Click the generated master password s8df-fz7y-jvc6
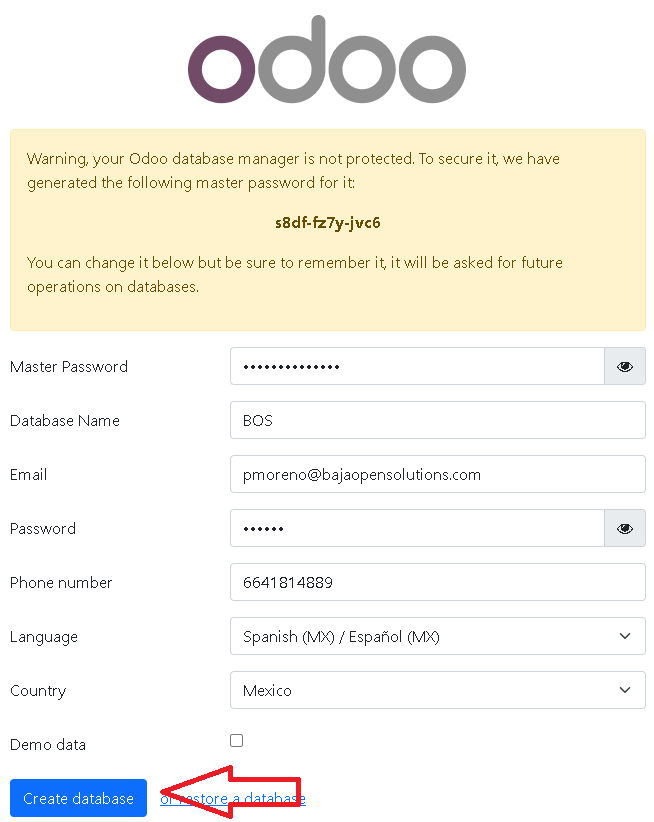 click(328, 223)
